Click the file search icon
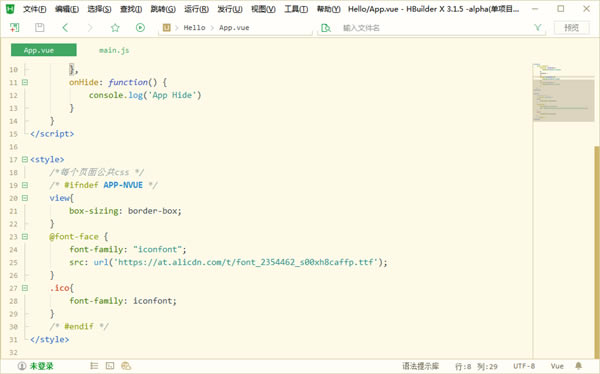Screen dimensions: 600x374 (326, 28)
